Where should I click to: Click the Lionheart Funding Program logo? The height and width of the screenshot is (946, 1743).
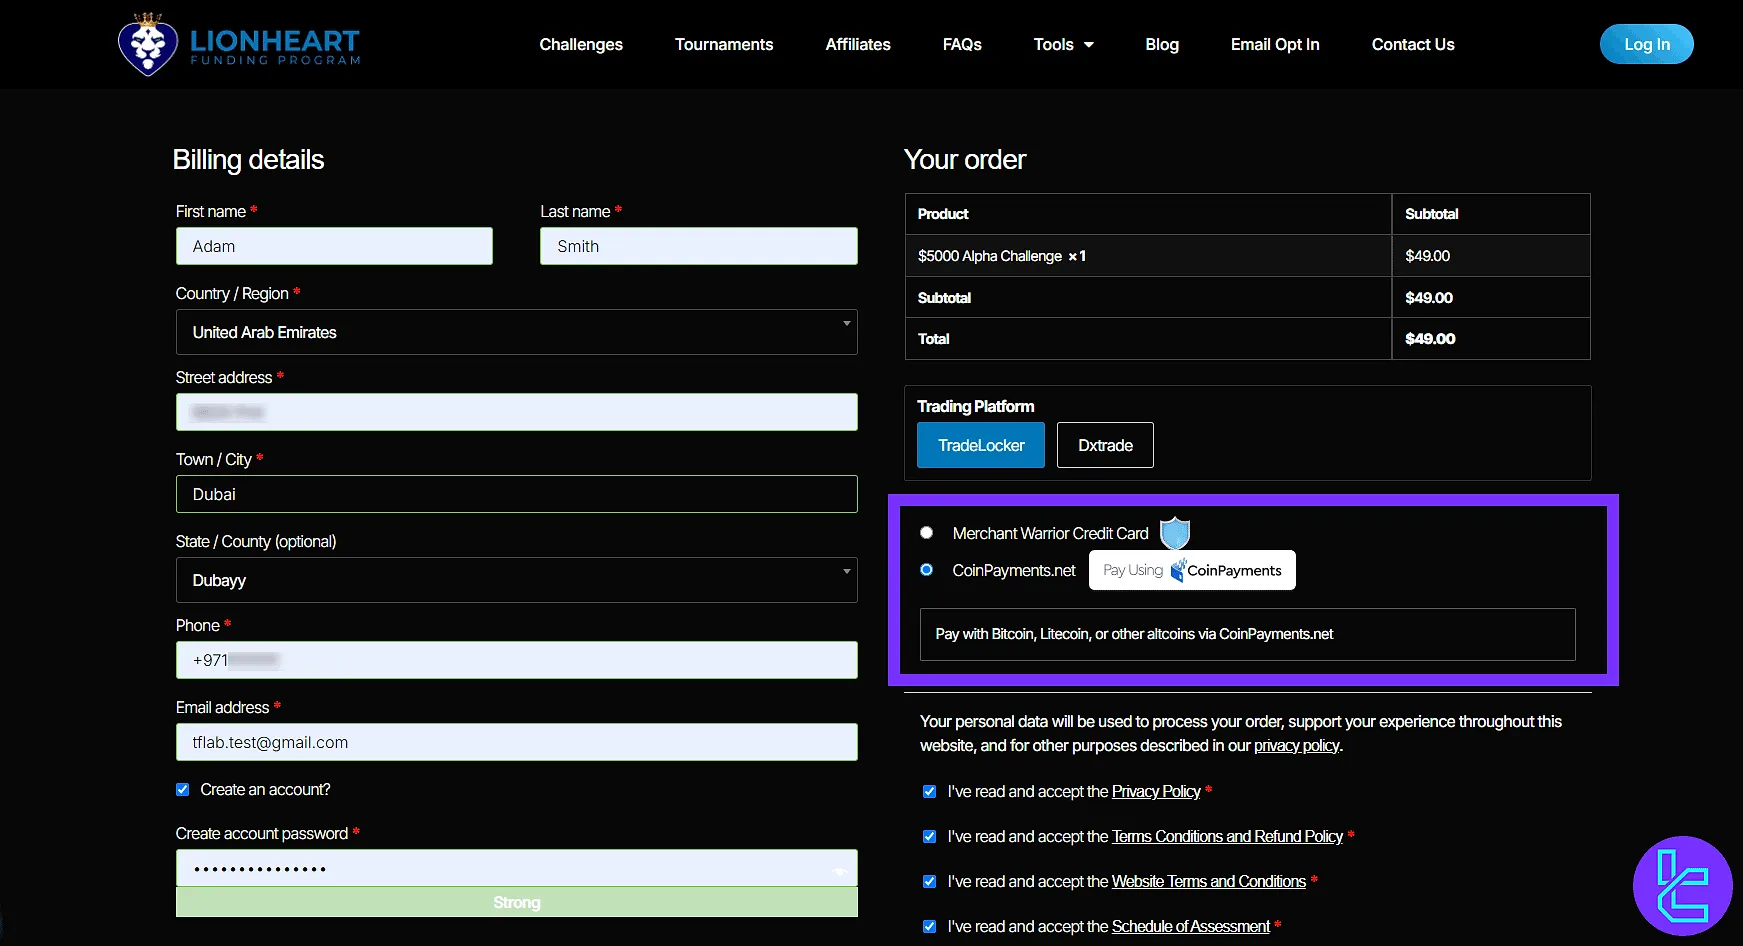(239, 45)
